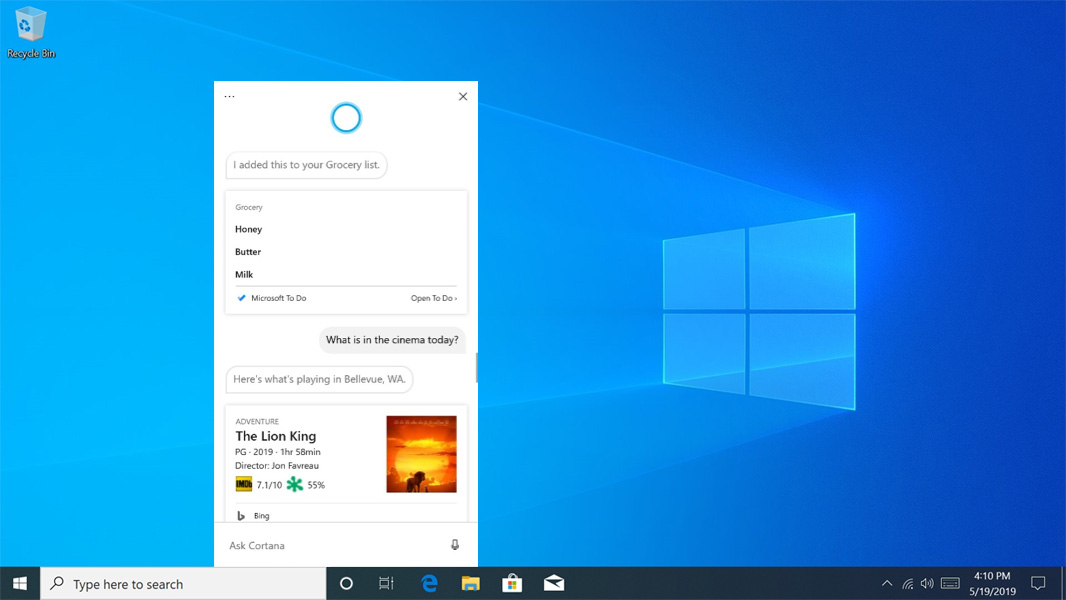The height and width of the screenshot is (600, 1066).
Task: View The Lion King poster thumbnail
Action: point(422,454)
